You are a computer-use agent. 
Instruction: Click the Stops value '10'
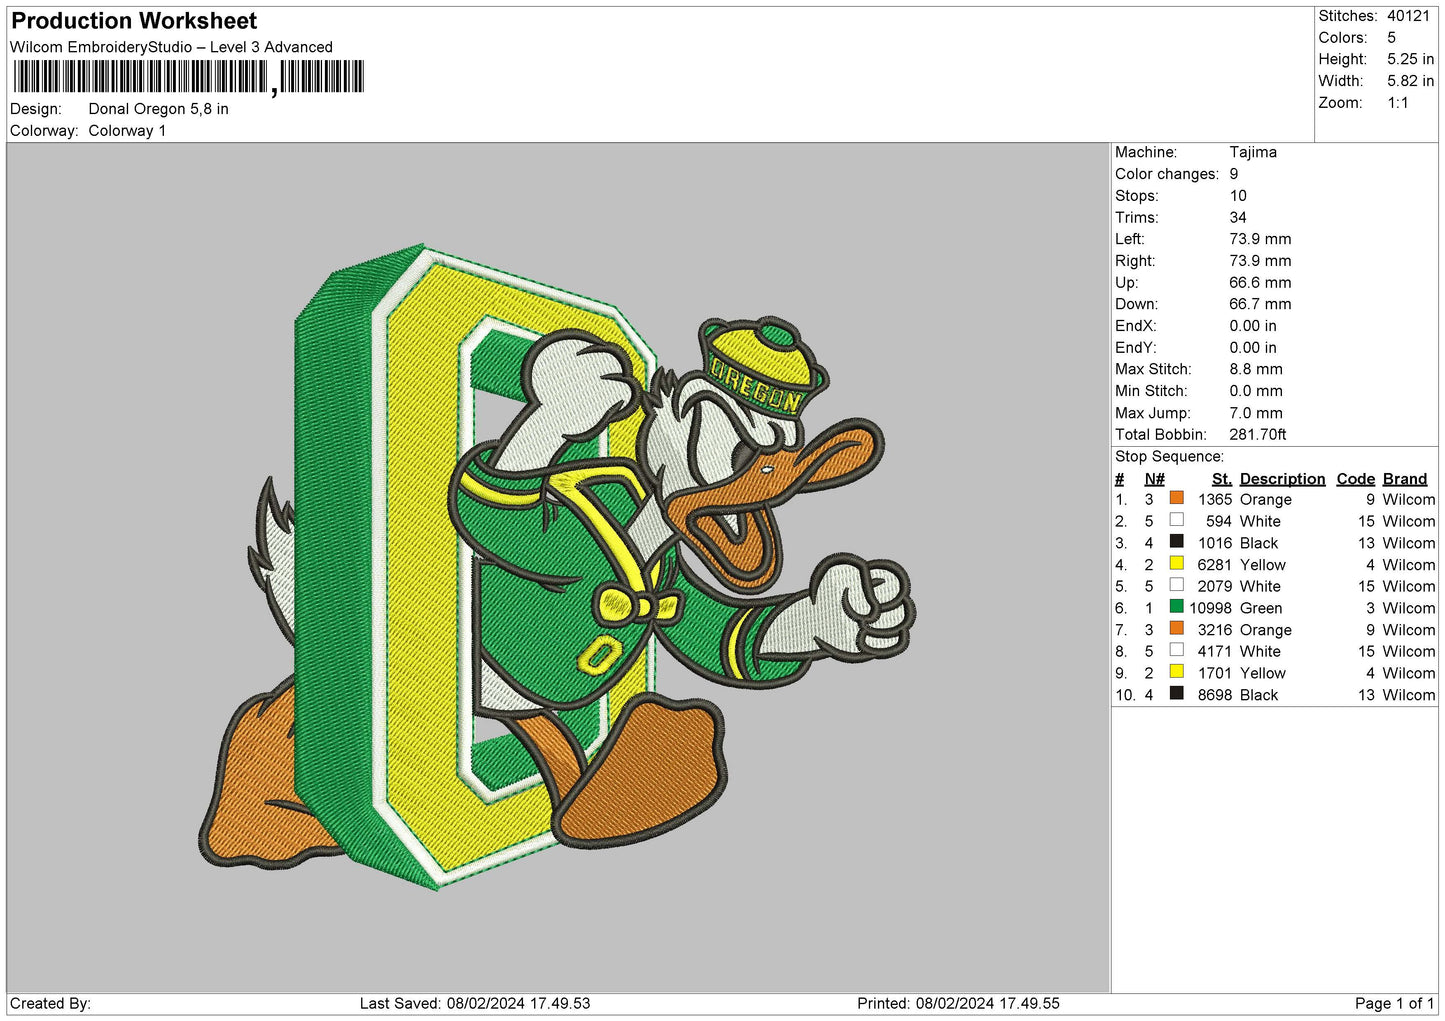click(x=1238, y=196)
